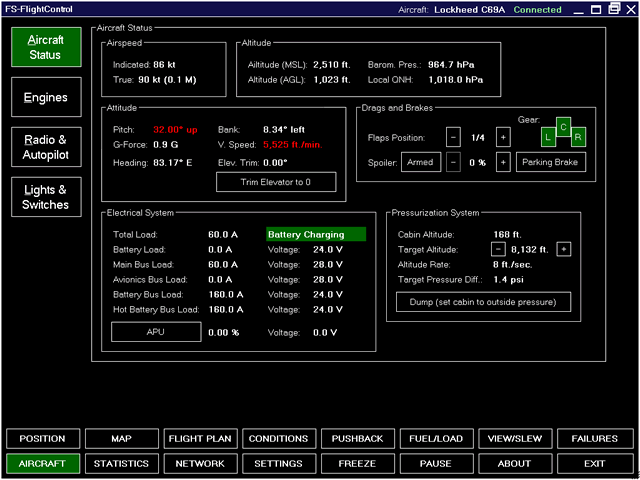Open the Lights & Switches tab
The height and width of the screenshot is (480, 640).
click(x=45, y=197)
